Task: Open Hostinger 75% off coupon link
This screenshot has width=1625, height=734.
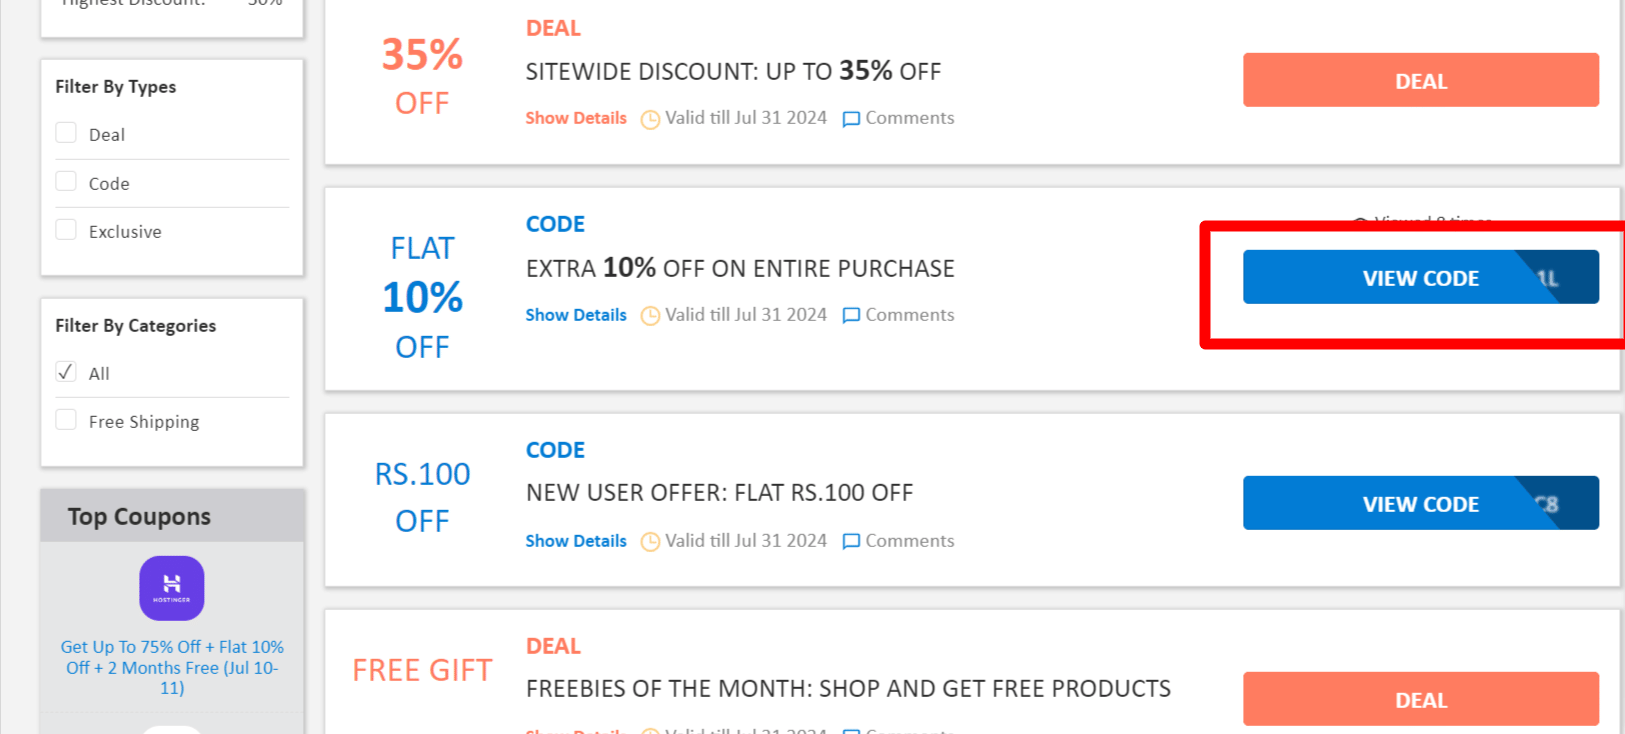Action: point(171,667)
